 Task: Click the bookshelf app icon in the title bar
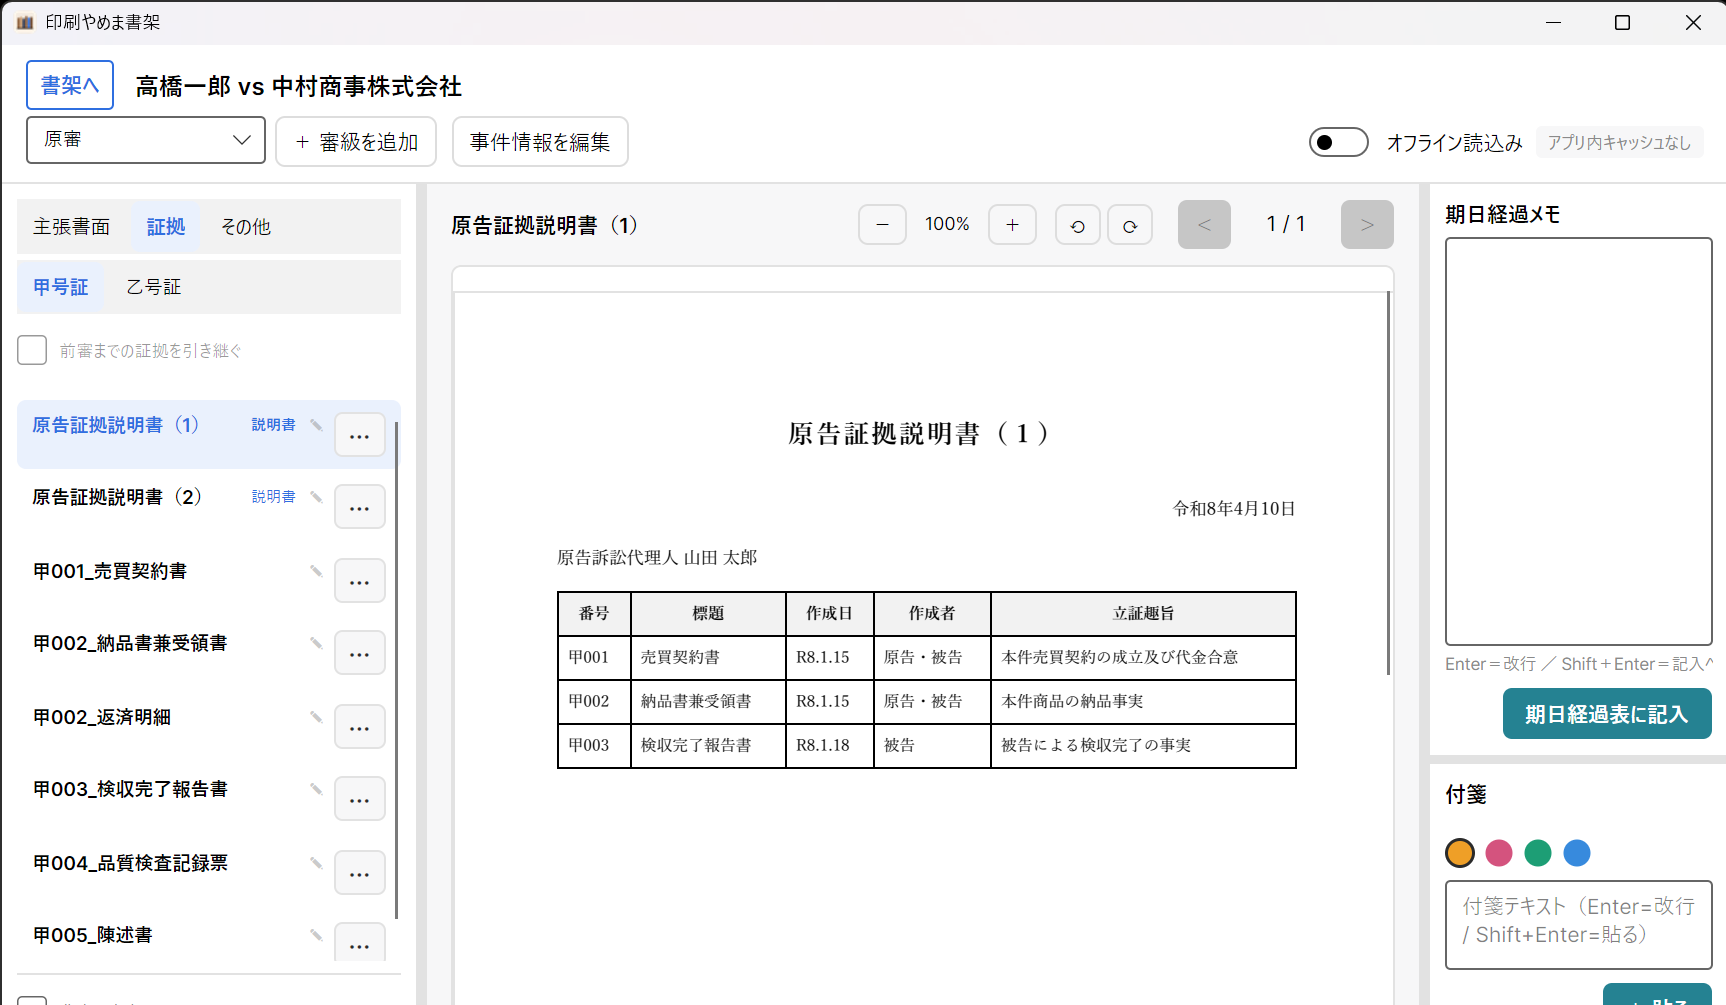25,22
